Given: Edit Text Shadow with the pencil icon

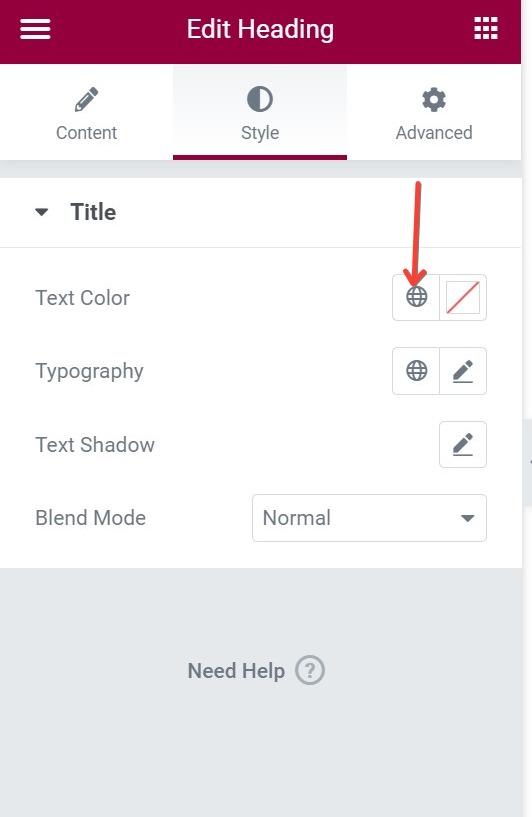Looking at the screenshot, I should click(x=463, y=444).
